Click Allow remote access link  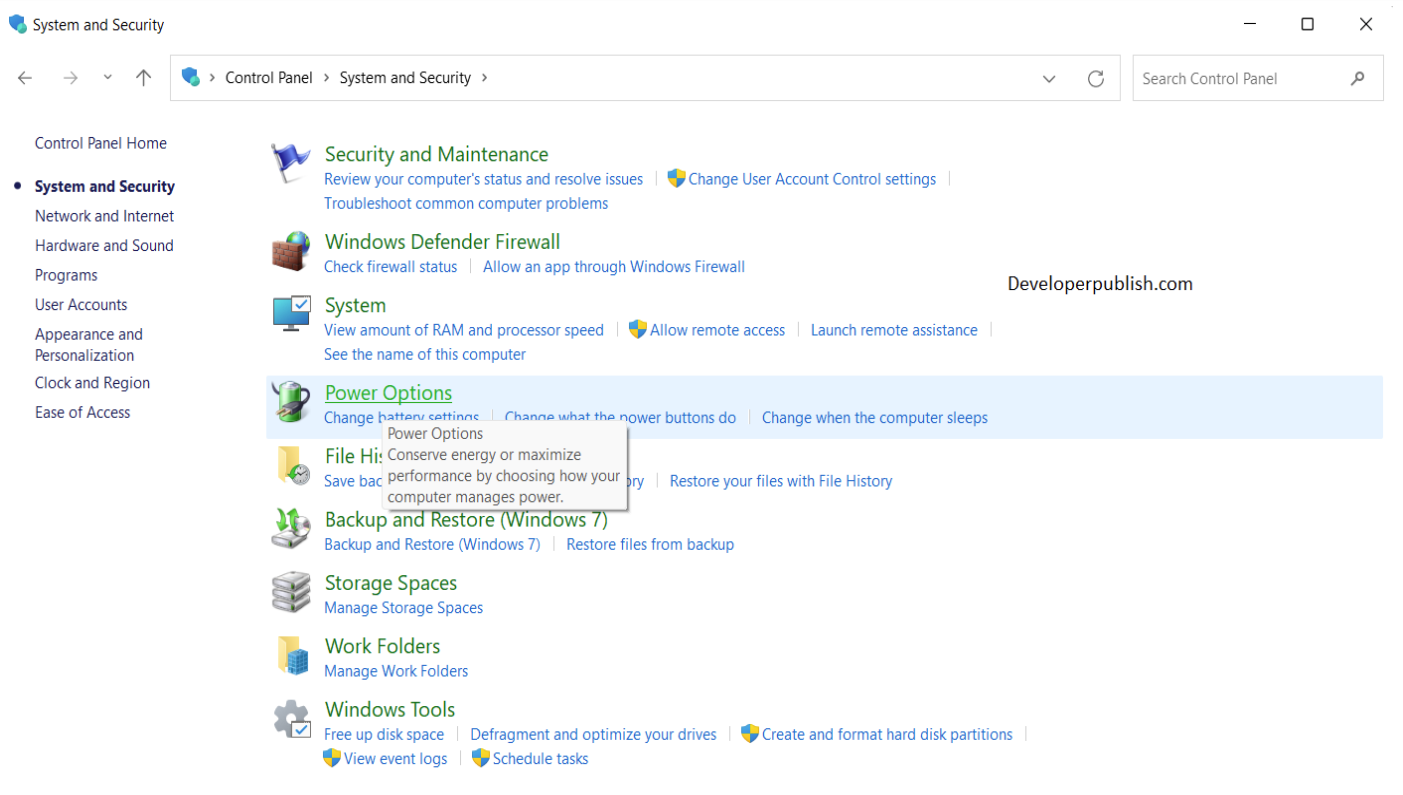coord(718,330)
